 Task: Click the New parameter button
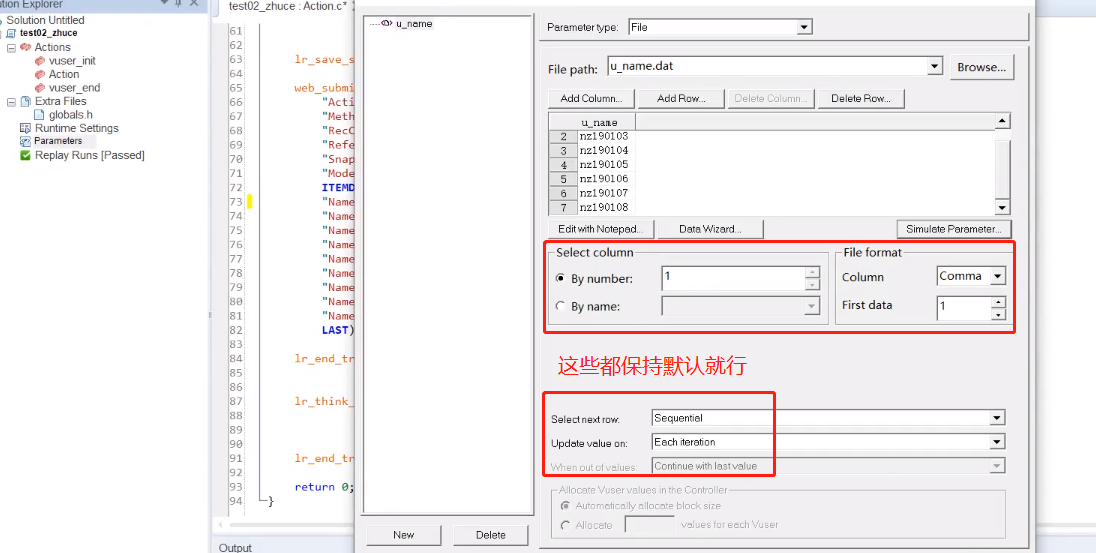(x=403, y=535)
